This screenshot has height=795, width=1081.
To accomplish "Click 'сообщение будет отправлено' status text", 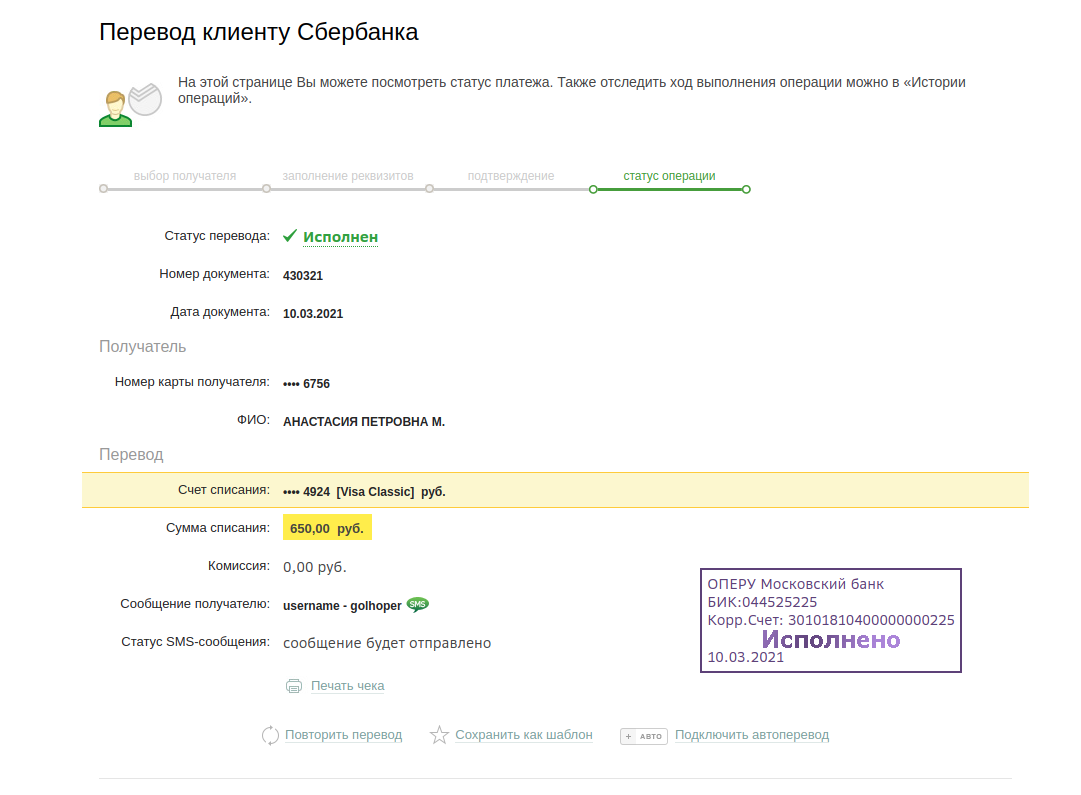I will coord(387,643).
